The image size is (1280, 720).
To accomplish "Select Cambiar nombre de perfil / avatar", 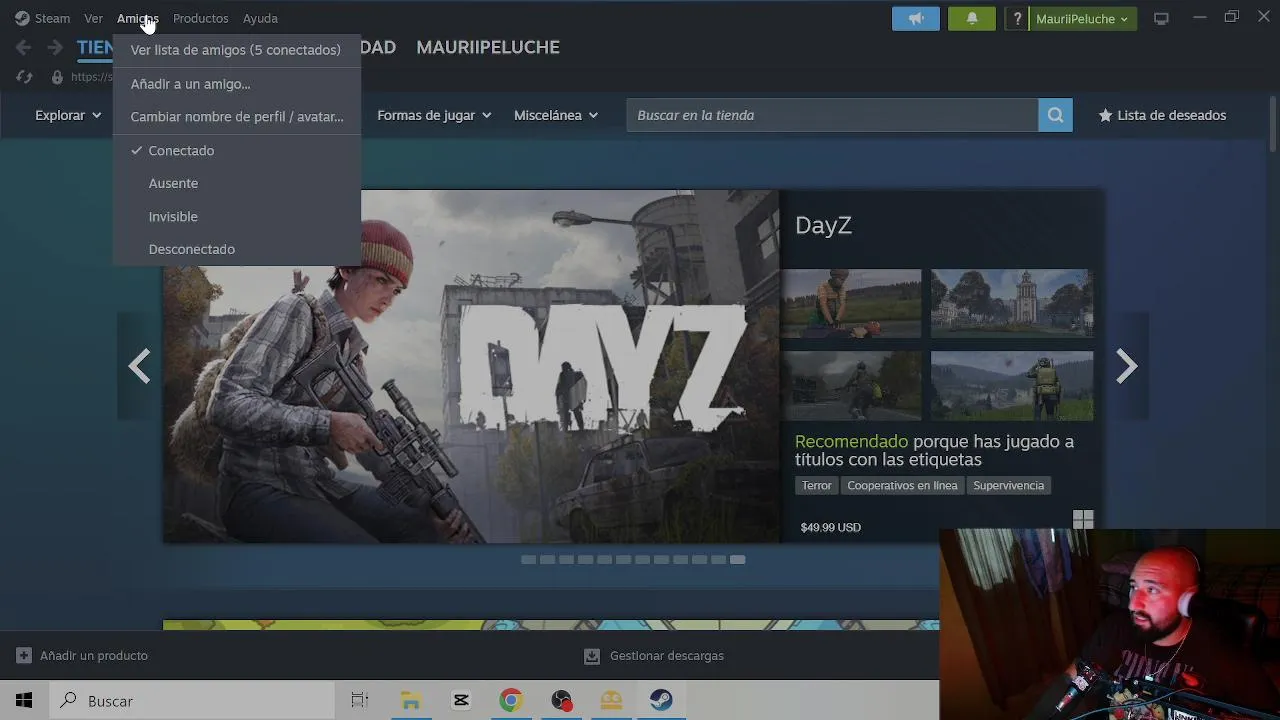I will tap(236, 117).
